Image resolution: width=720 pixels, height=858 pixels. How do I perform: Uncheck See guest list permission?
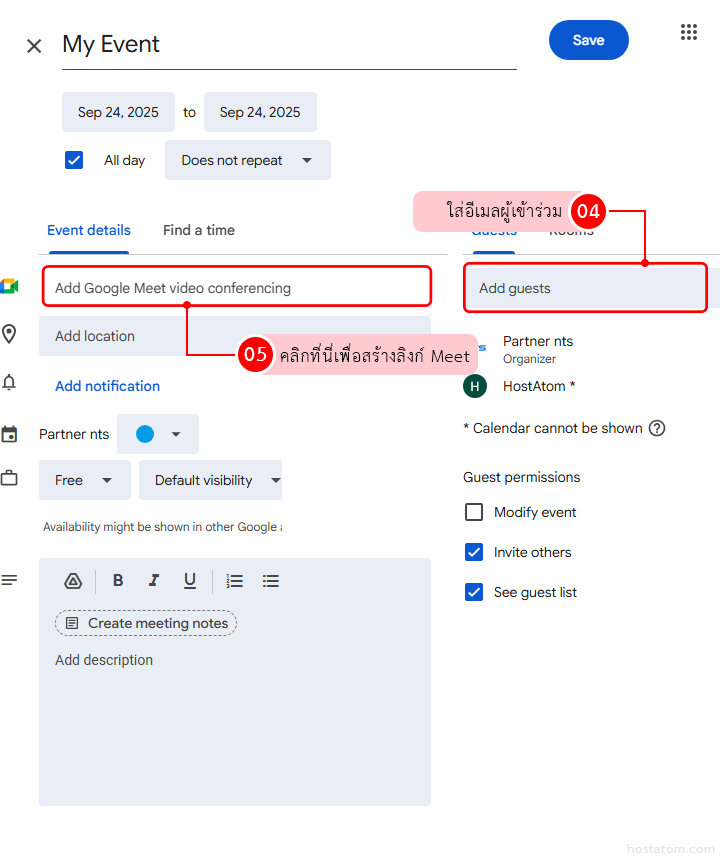(474, 592)
